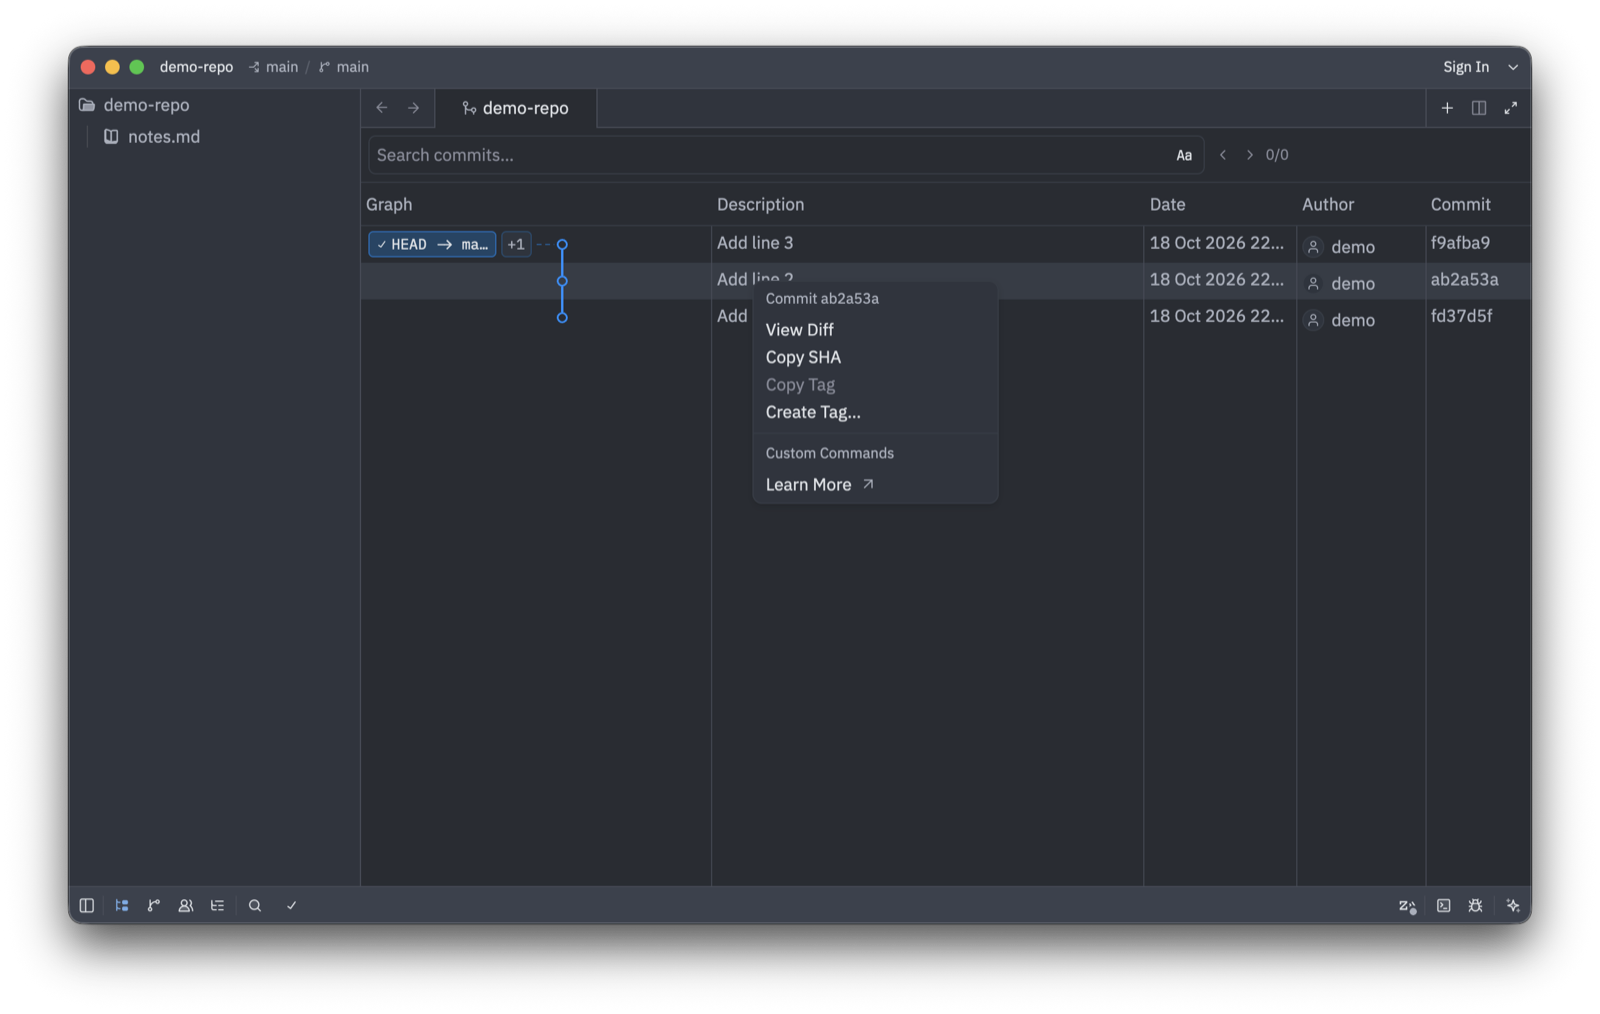Click the Date column header
The image size is (1600, 1014).
tap(1167, 204)
